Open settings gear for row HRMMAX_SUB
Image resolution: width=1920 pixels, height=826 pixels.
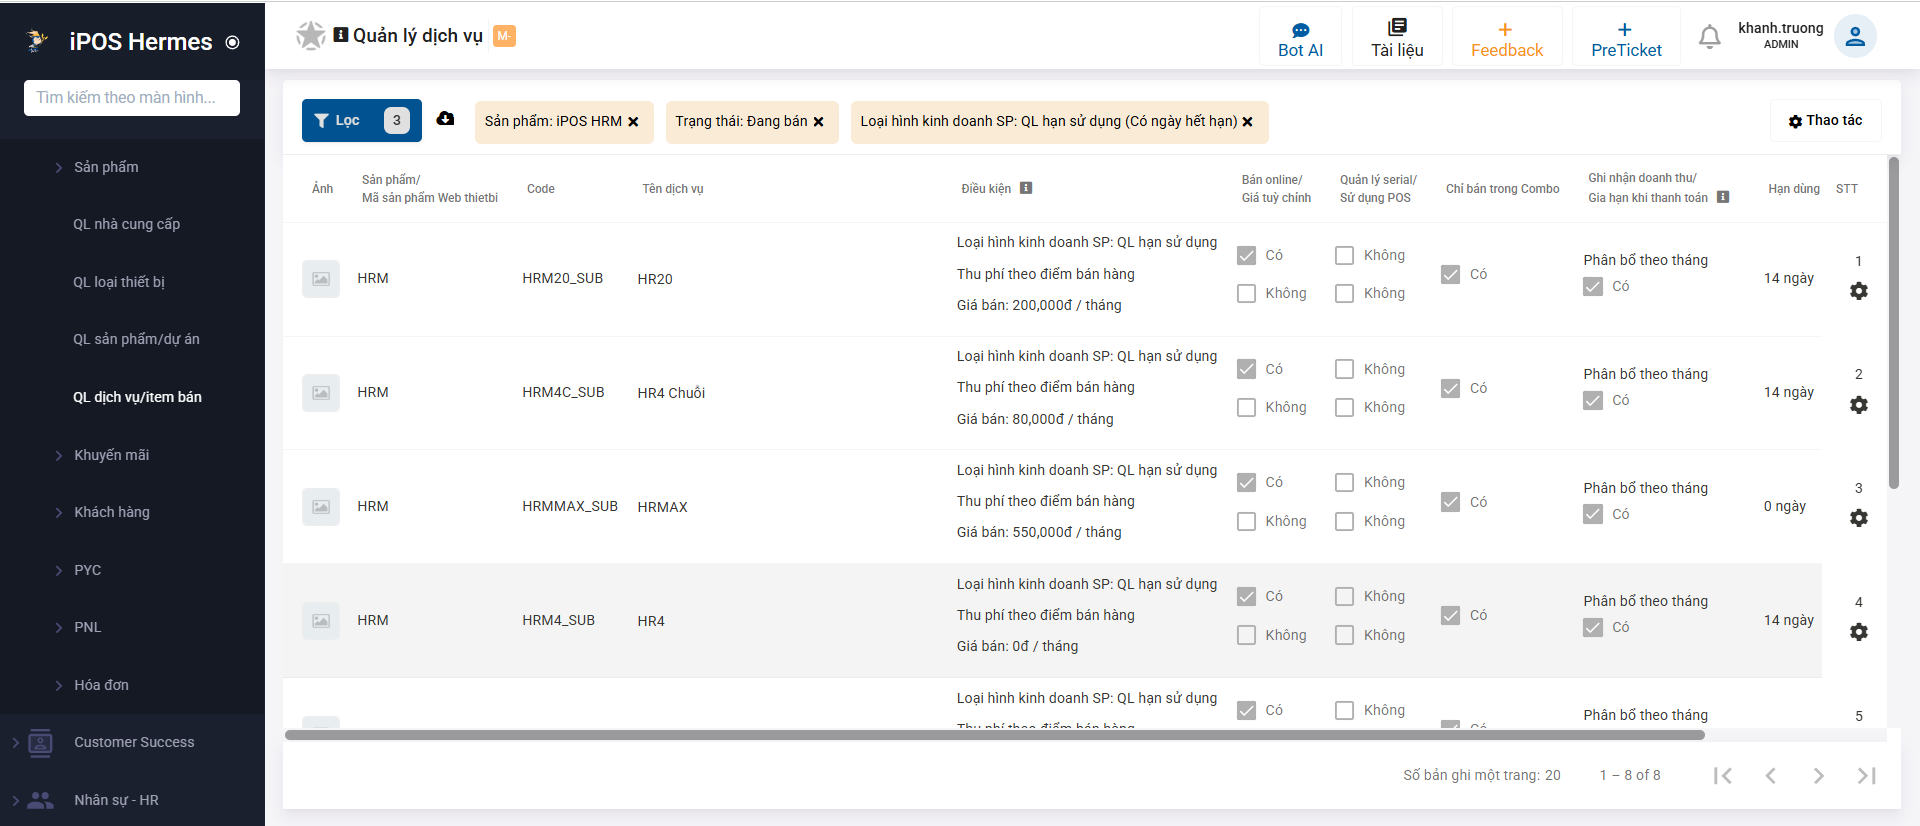coord(1859,518)
